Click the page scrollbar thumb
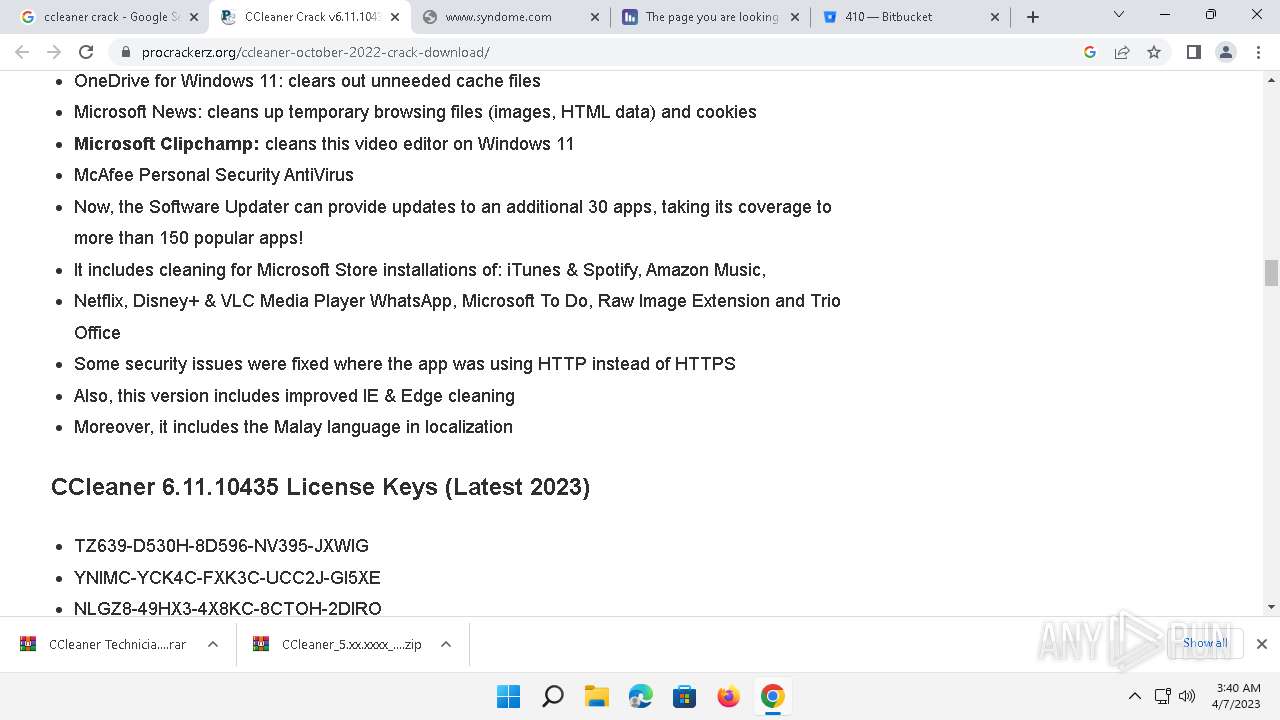Viewport: 1280px width, 720px height. pyautogui.click(x=1271, y=272)
